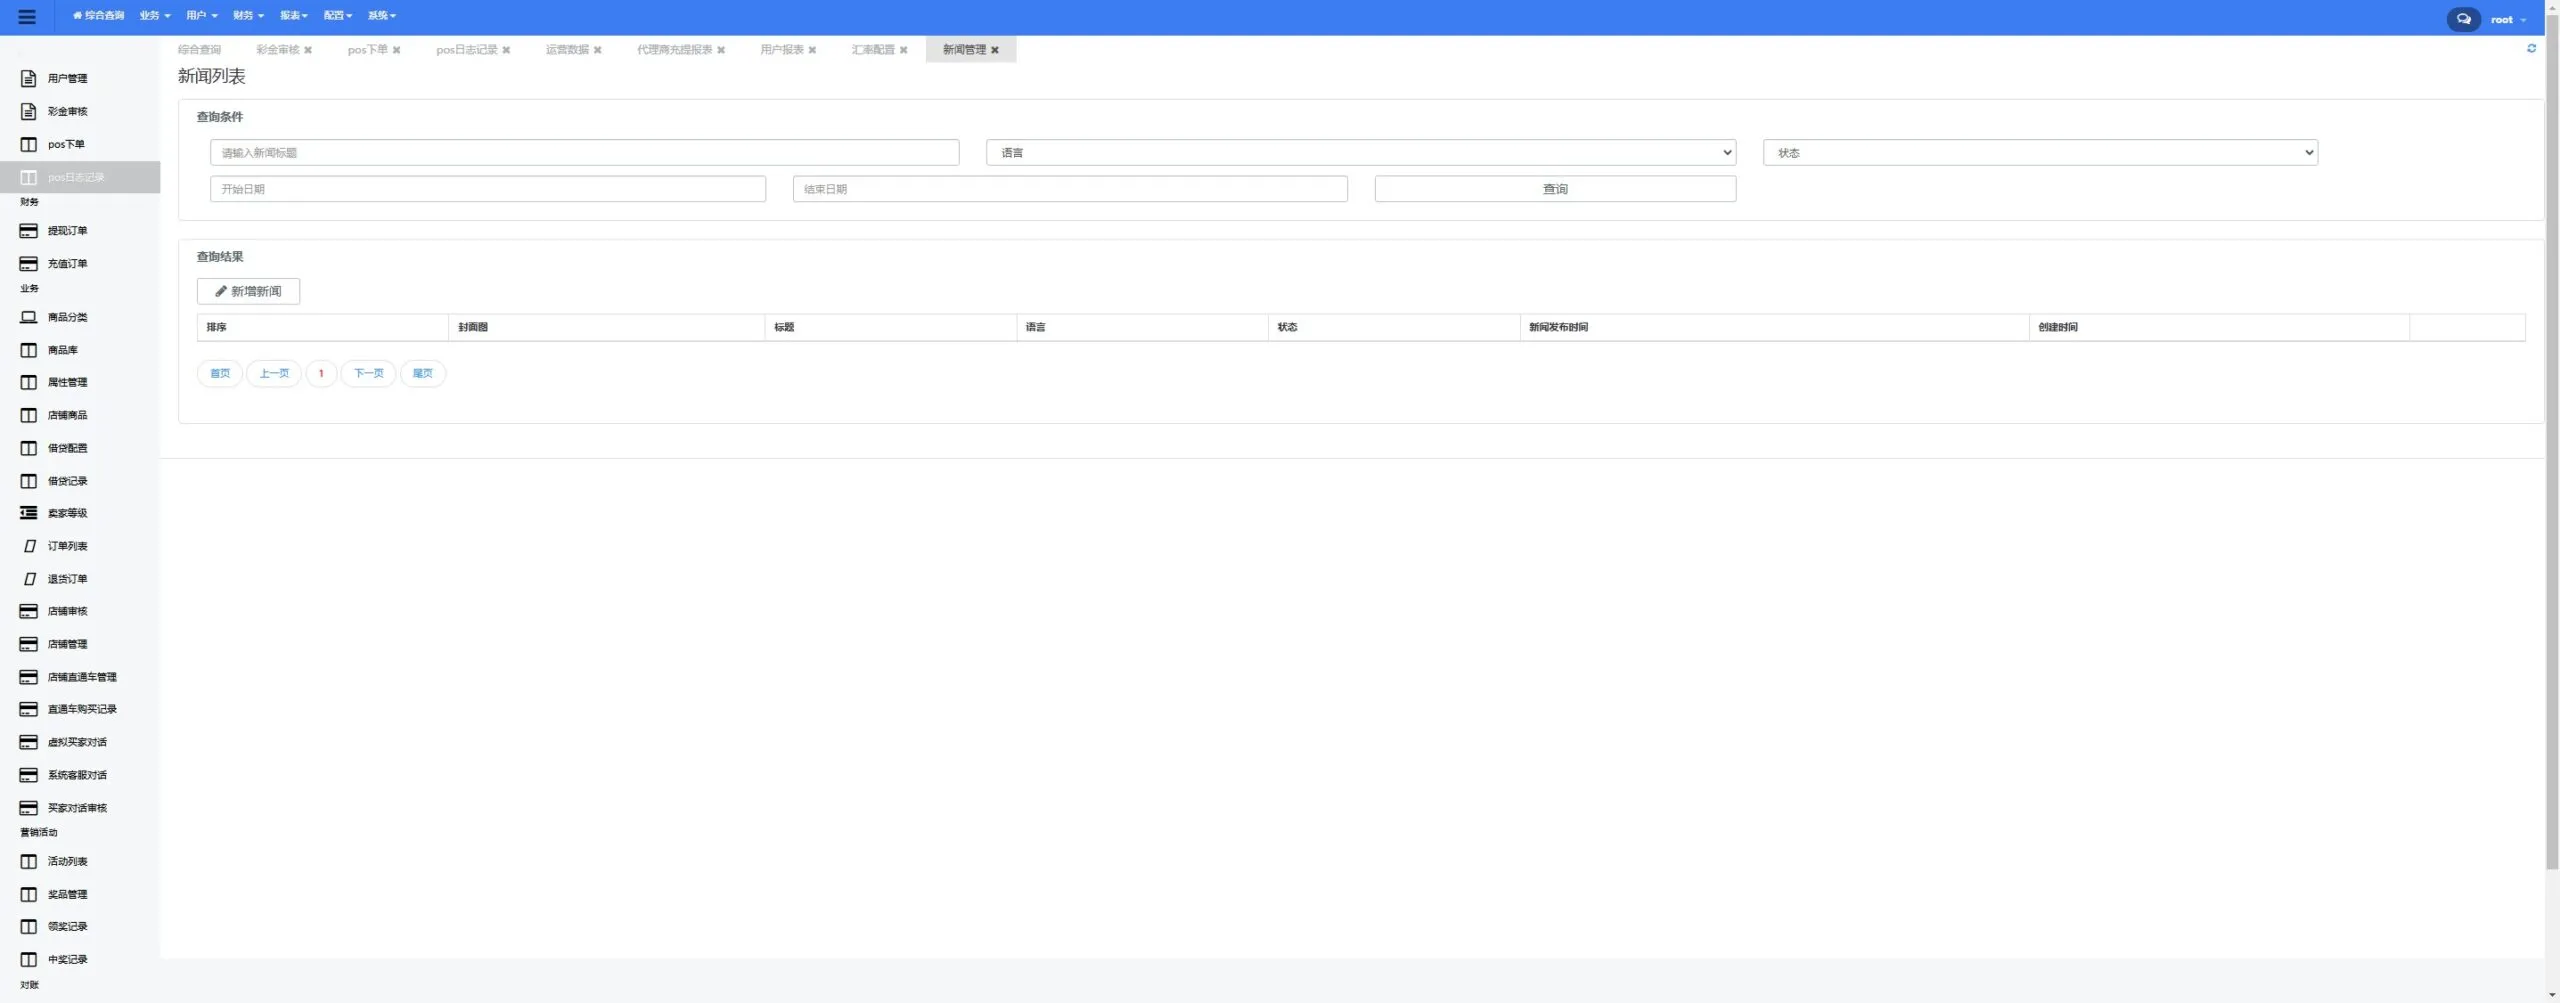Viewport: 2560px width, 1003px height.
Task: Open 提现订单 sidebar icon
Action: coord(29,231)
